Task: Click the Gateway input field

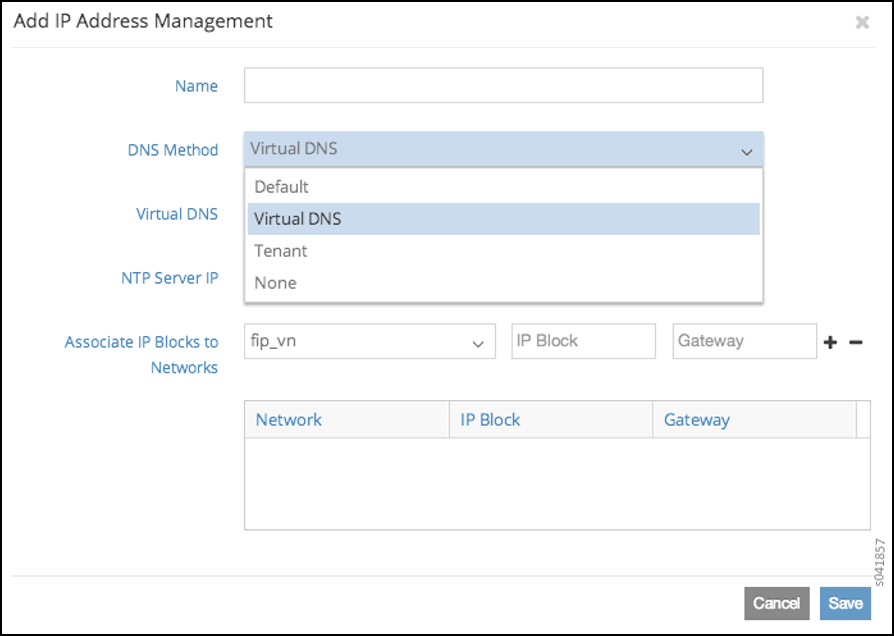Action: [x=744, y=341]
